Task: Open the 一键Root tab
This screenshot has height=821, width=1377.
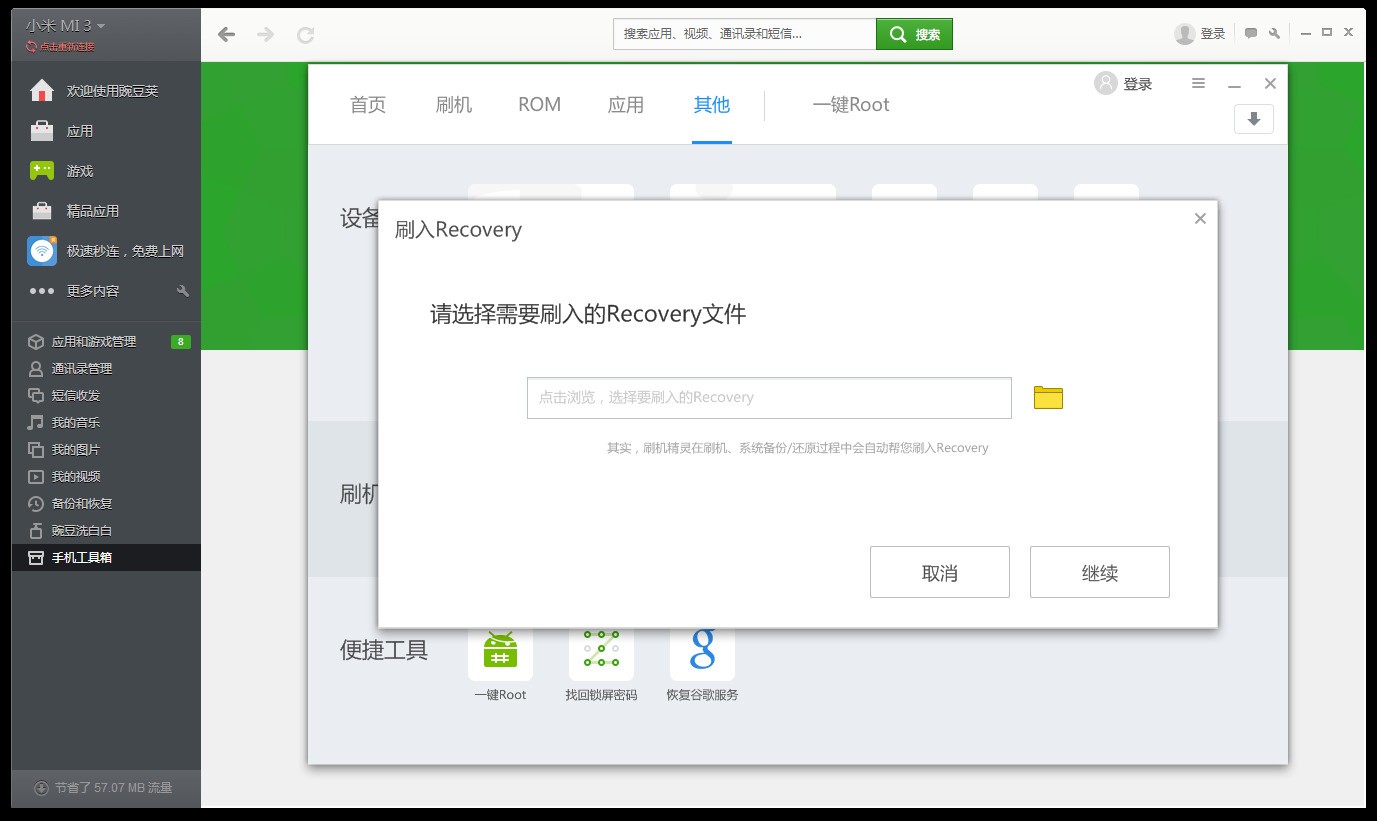Action: [x=851, y=105]
